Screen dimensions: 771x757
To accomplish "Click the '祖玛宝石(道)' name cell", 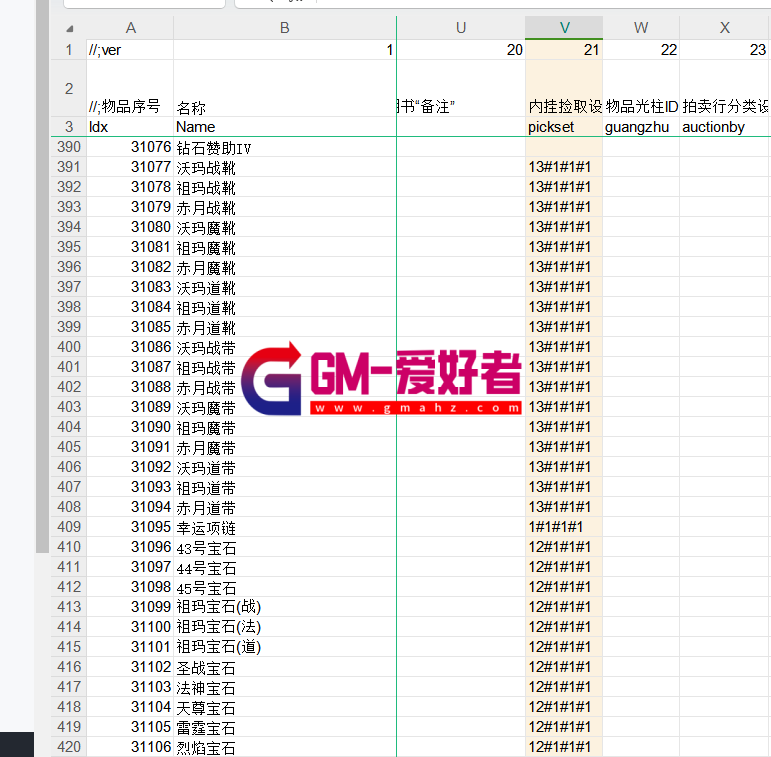I will point(285,647).
